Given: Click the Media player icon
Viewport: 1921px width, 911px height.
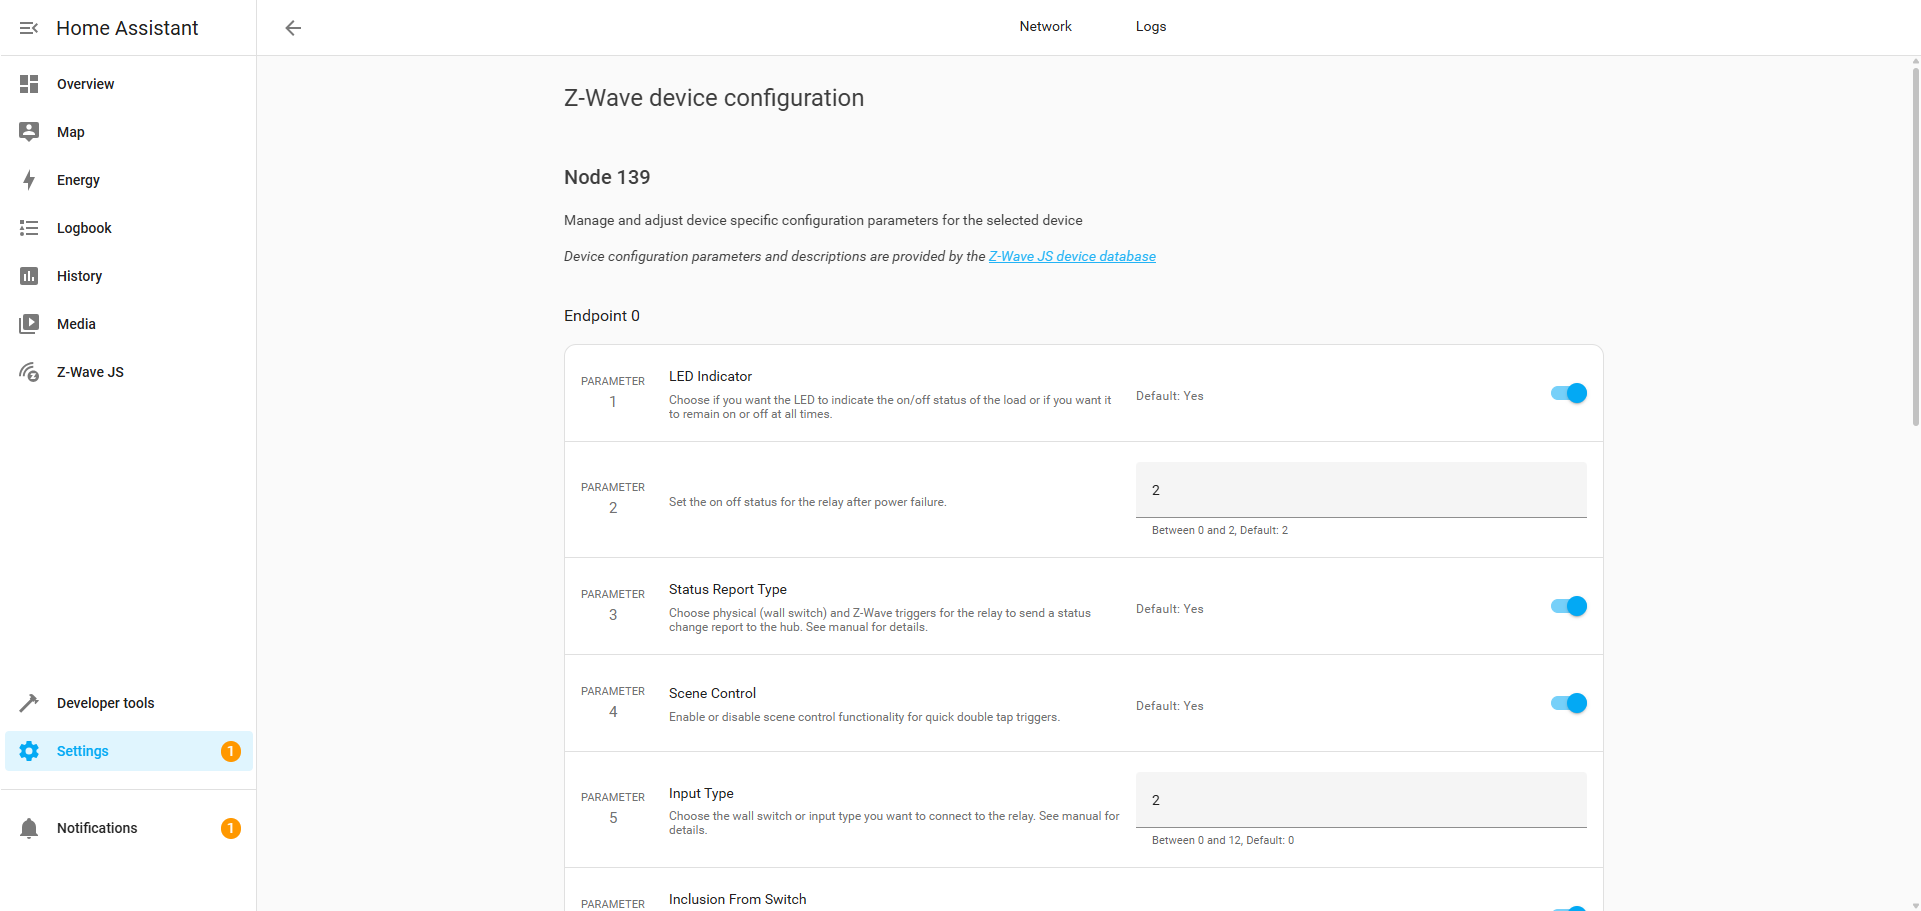Looking at the screenshot, I should coord(29,324).
